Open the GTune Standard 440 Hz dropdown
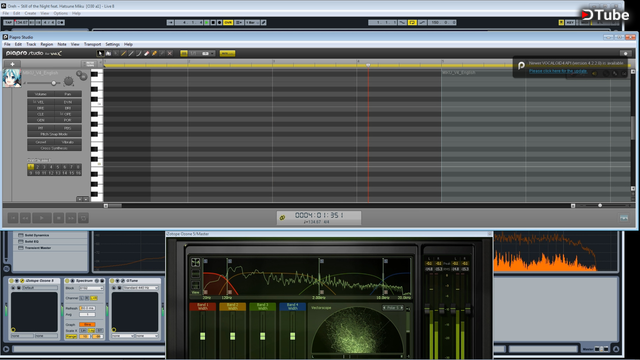Screen dimensions: 640x360 (x=140, y=288)
